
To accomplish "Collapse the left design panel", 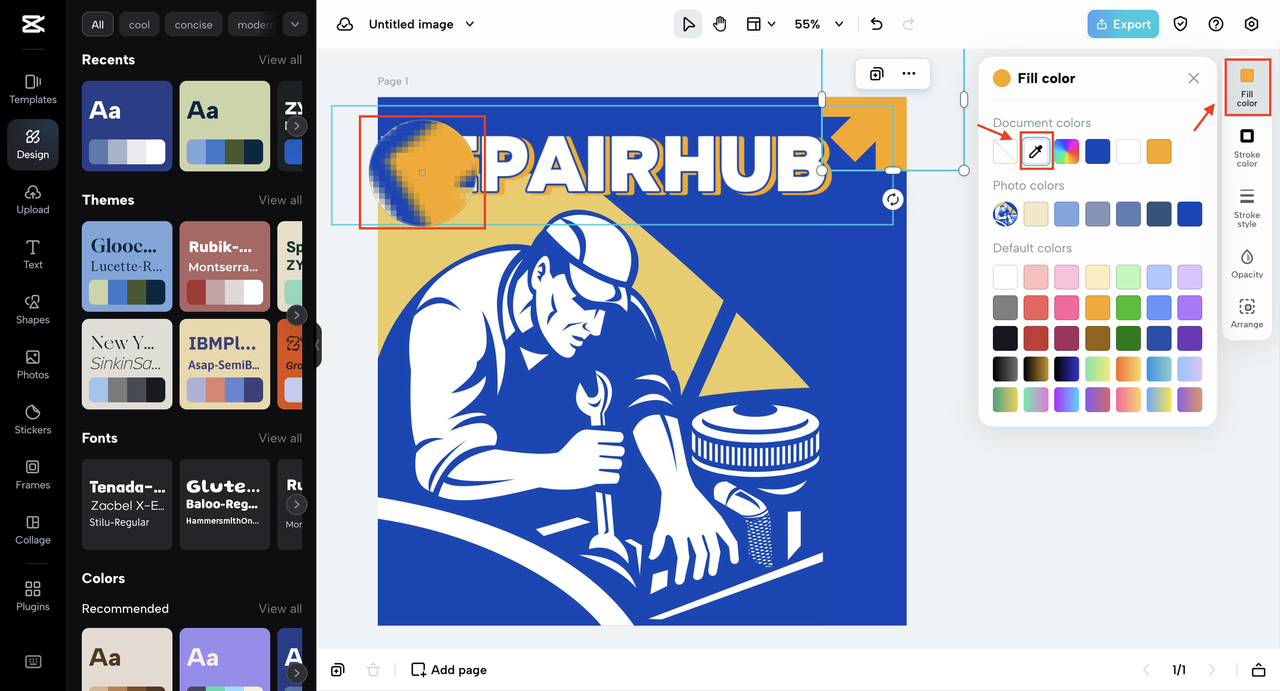I will coord(318,345).
